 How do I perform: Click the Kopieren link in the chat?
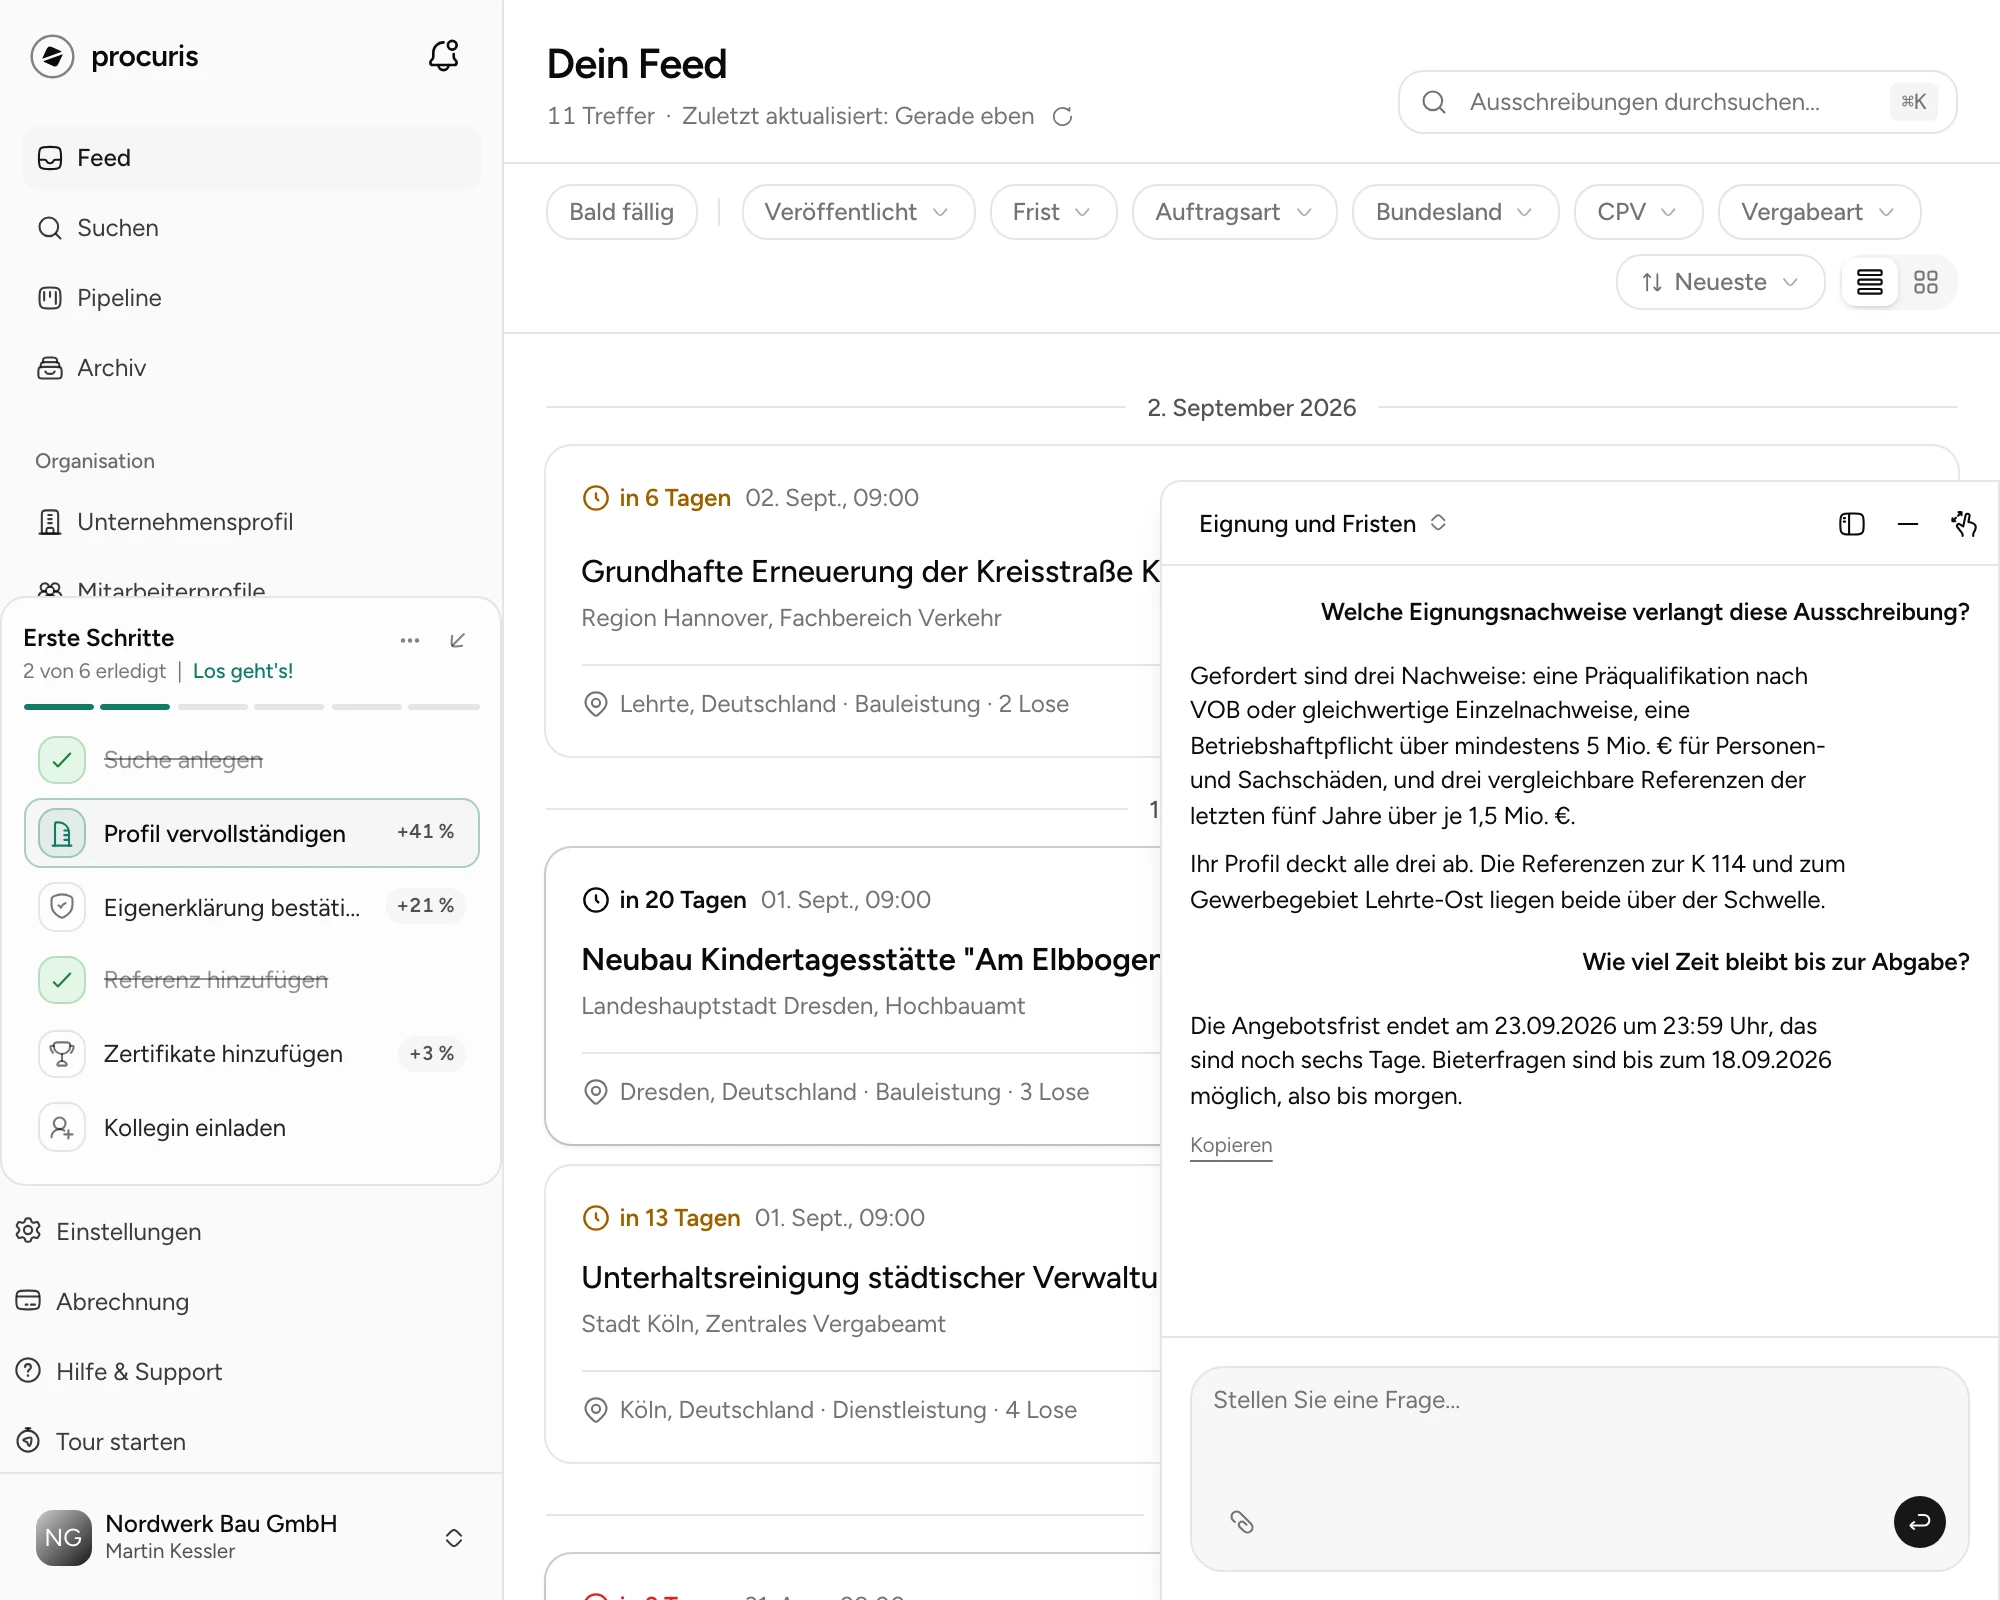click(x=1231, y=1145)
